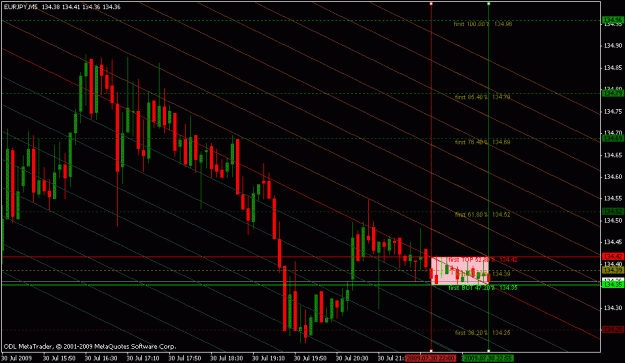Screen dimensions: 625x363
Task: Click the 134.75 price scale label
Action: tap(613, 112)
